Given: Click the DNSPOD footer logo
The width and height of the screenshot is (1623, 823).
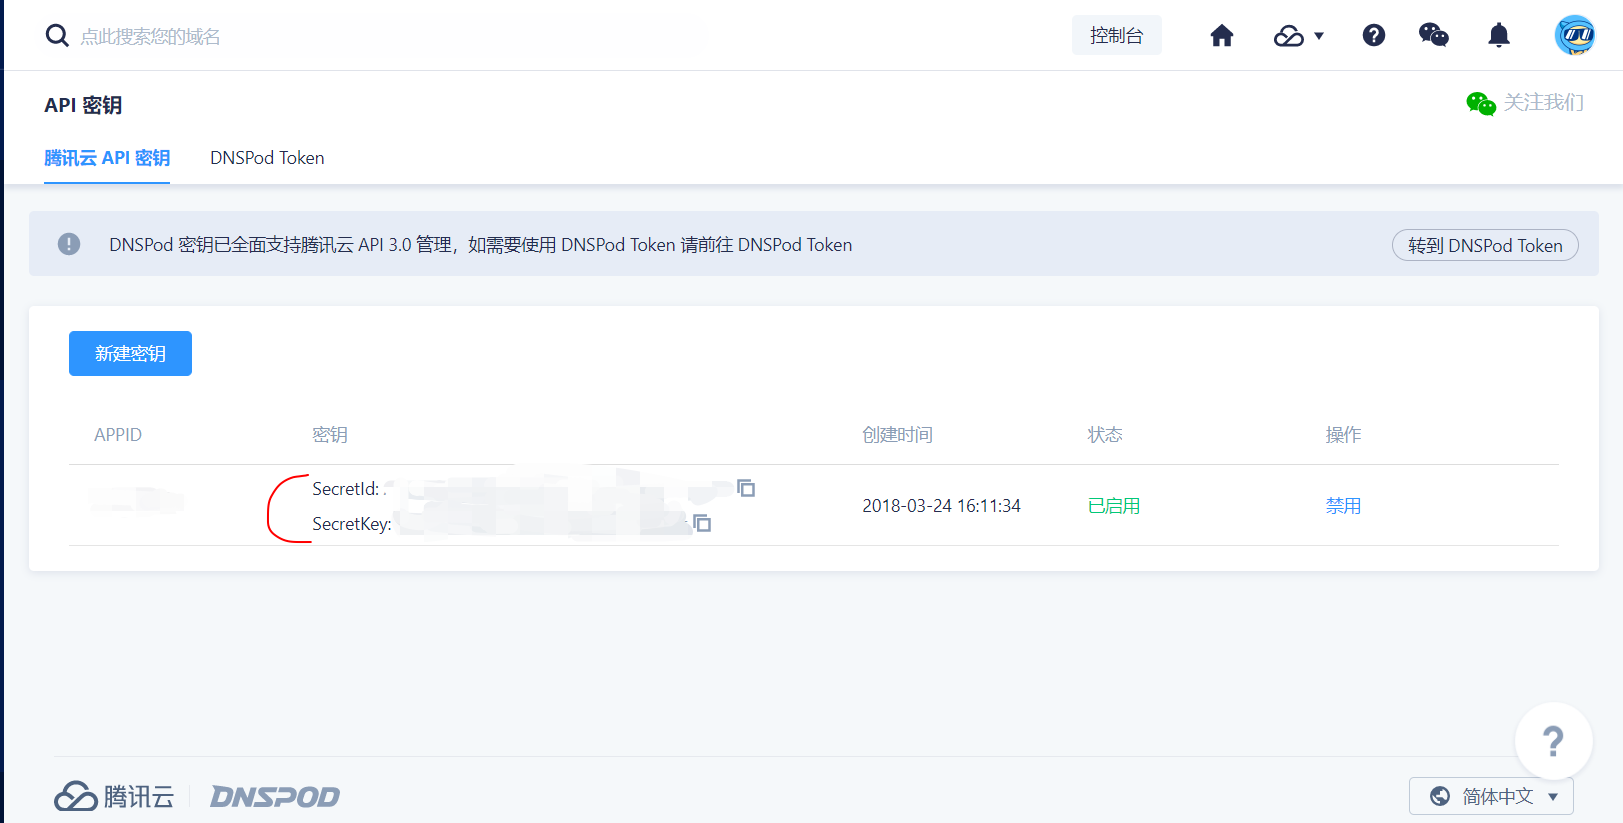Looking at the screenshot, I should pos(275,797).
